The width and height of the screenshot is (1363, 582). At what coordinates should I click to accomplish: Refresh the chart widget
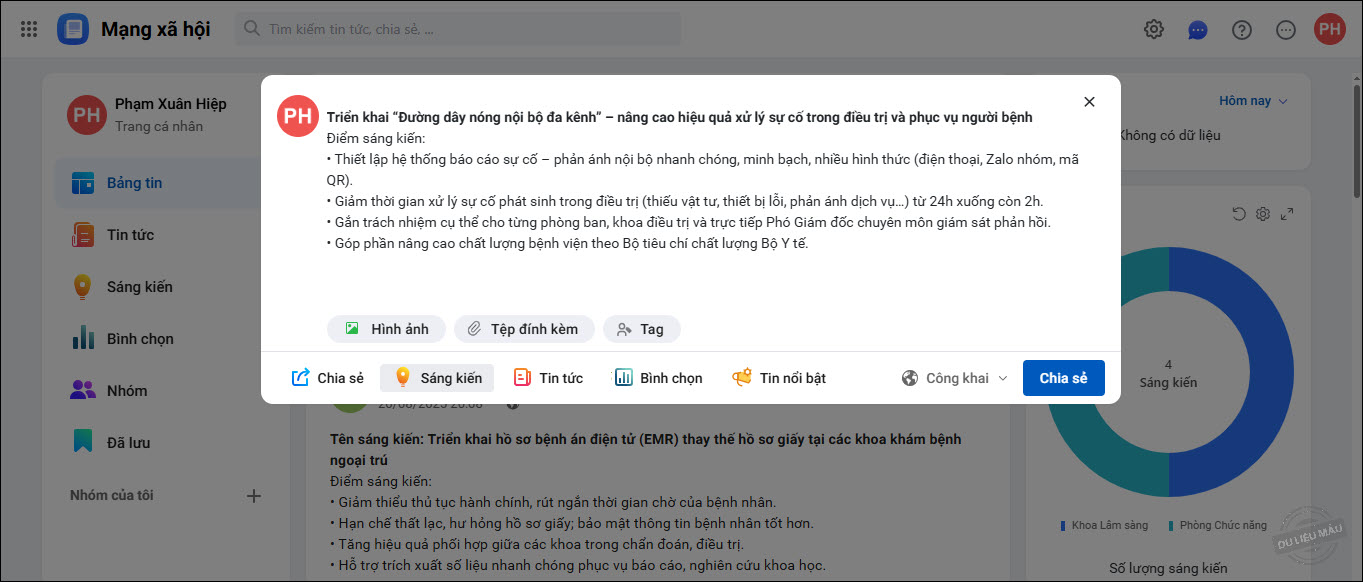click(x=1239, y=214)
